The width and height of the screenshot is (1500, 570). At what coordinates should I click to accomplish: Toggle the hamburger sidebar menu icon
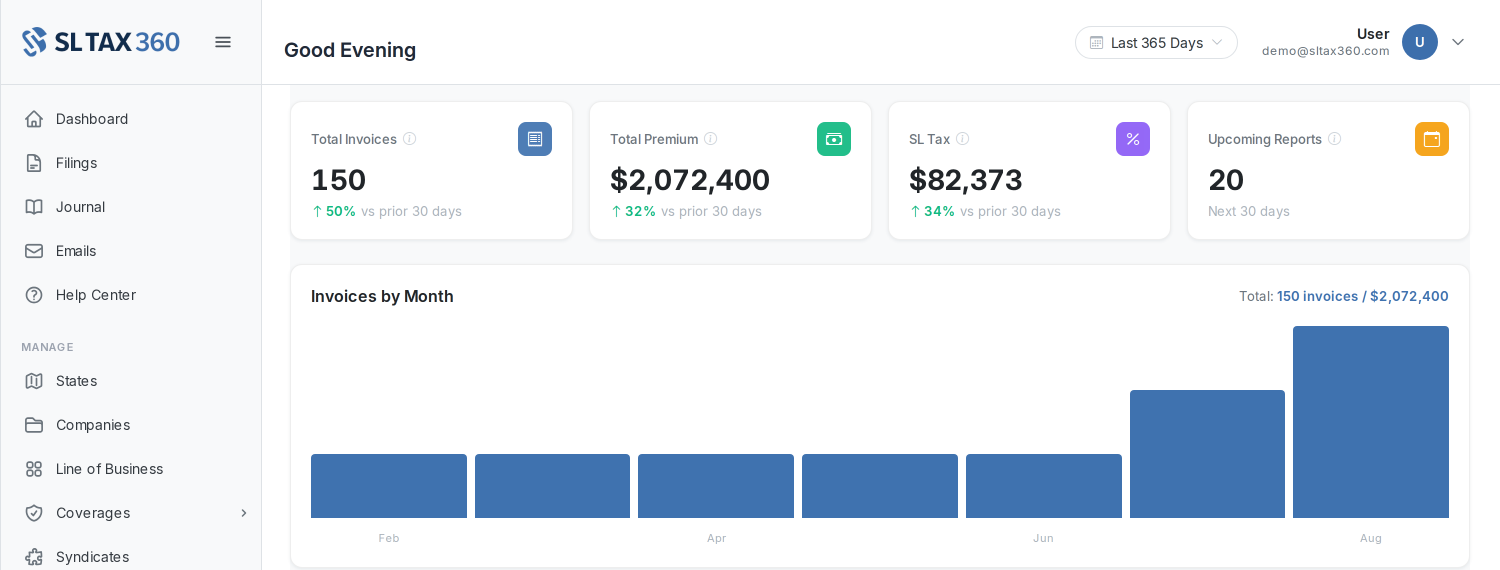coord(223,42)
